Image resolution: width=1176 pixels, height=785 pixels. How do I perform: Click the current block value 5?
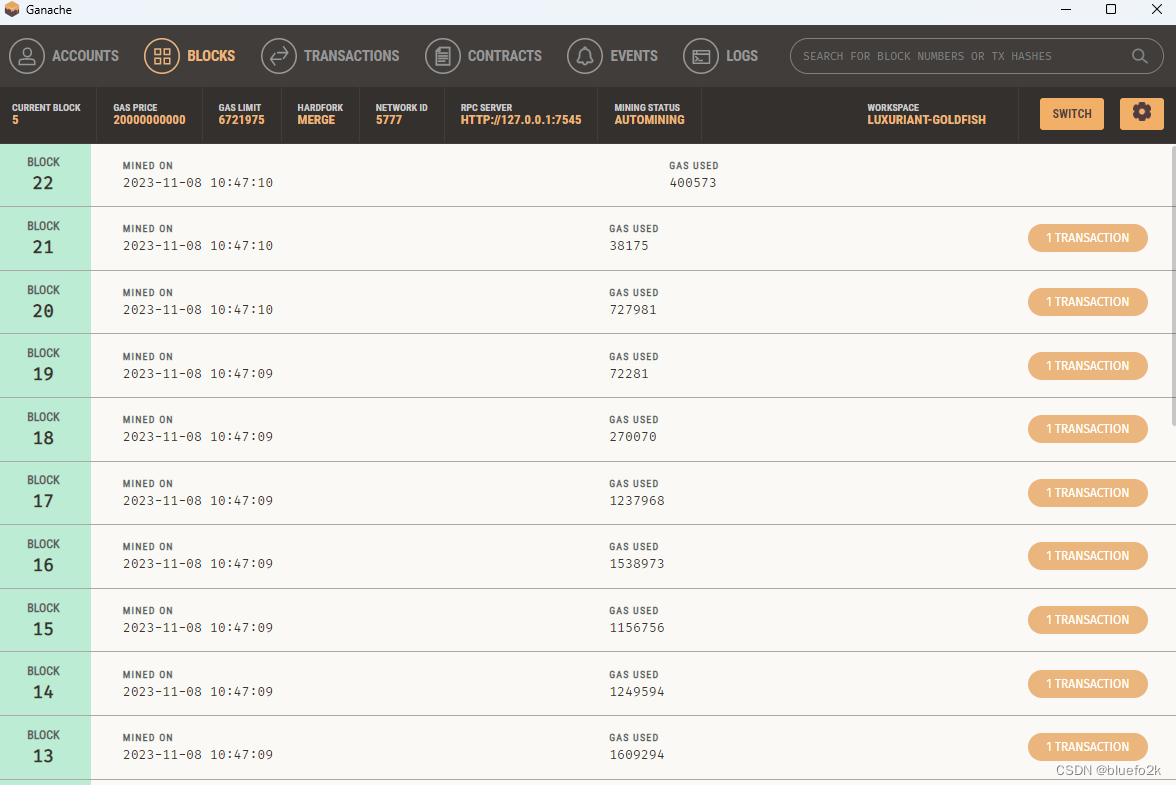(x=15, y=120)
